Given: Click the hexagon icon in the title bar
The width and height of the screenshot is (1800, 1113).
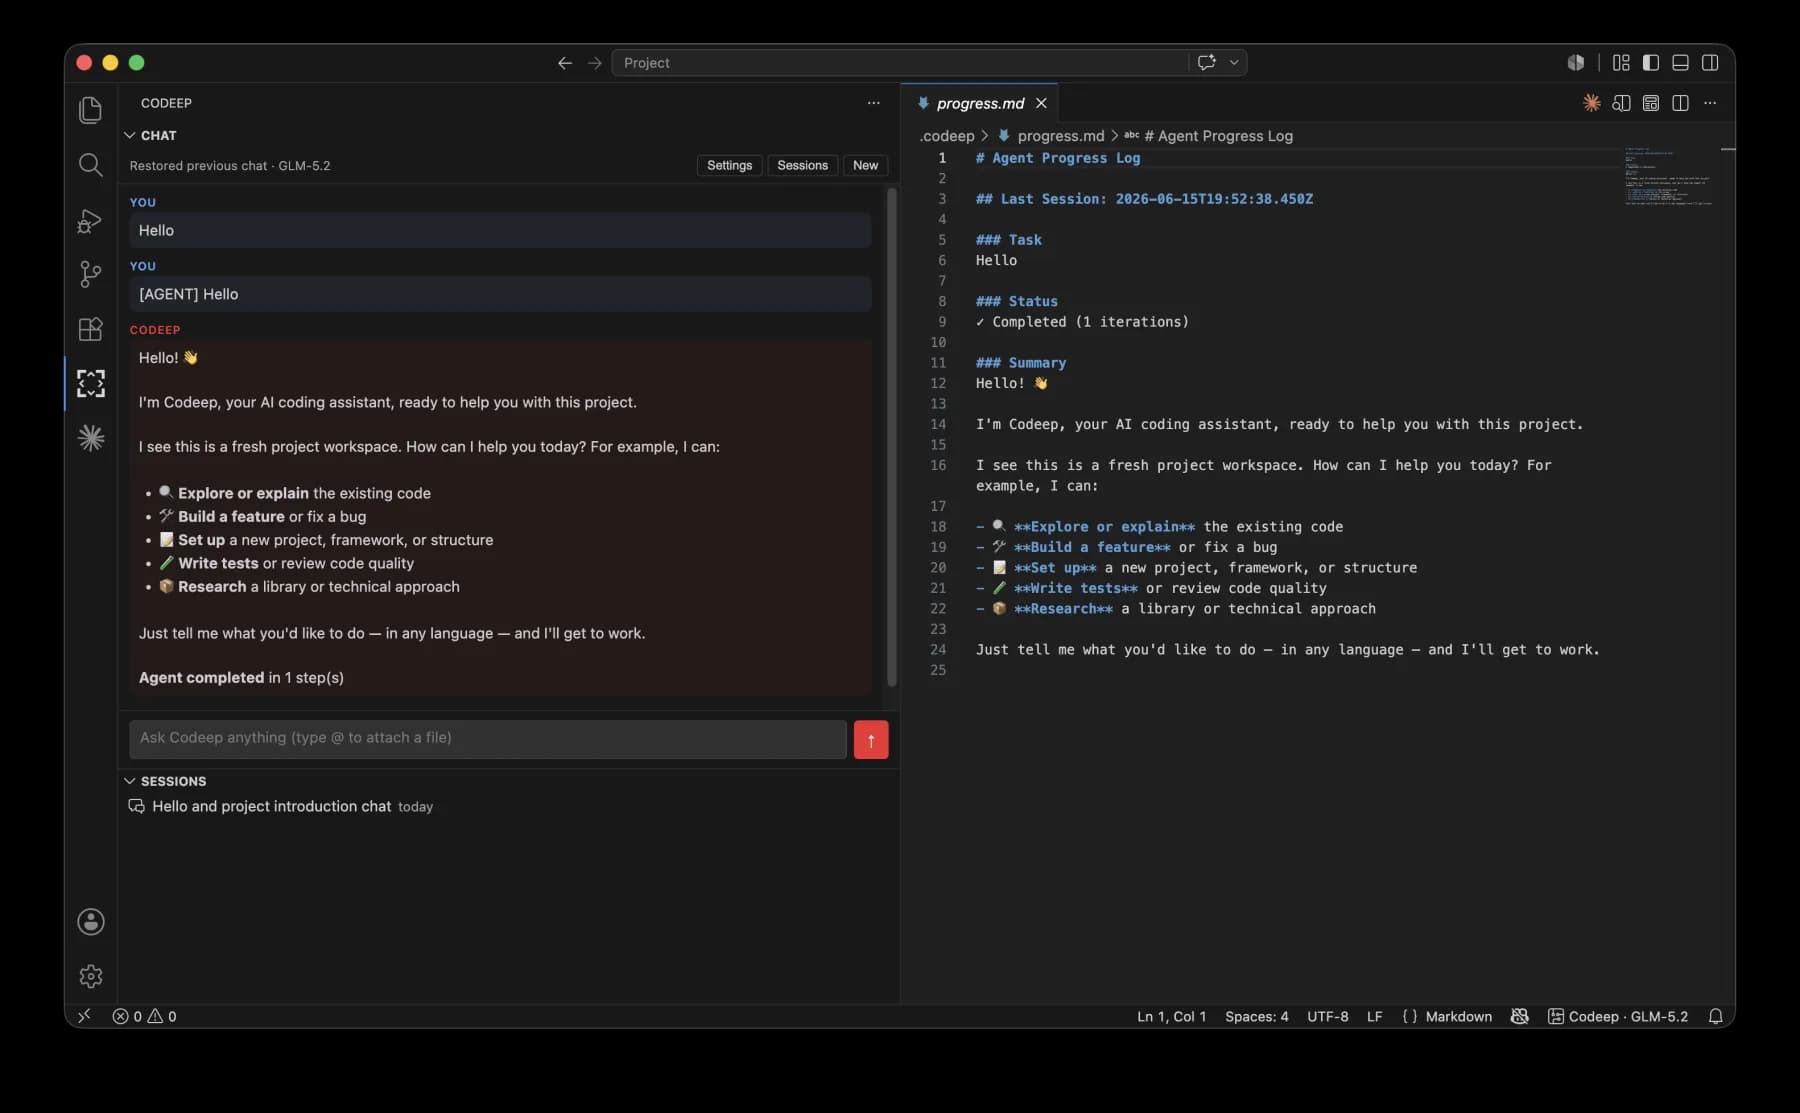Looking at the screenshot, I should click(x=1576, y=63).
